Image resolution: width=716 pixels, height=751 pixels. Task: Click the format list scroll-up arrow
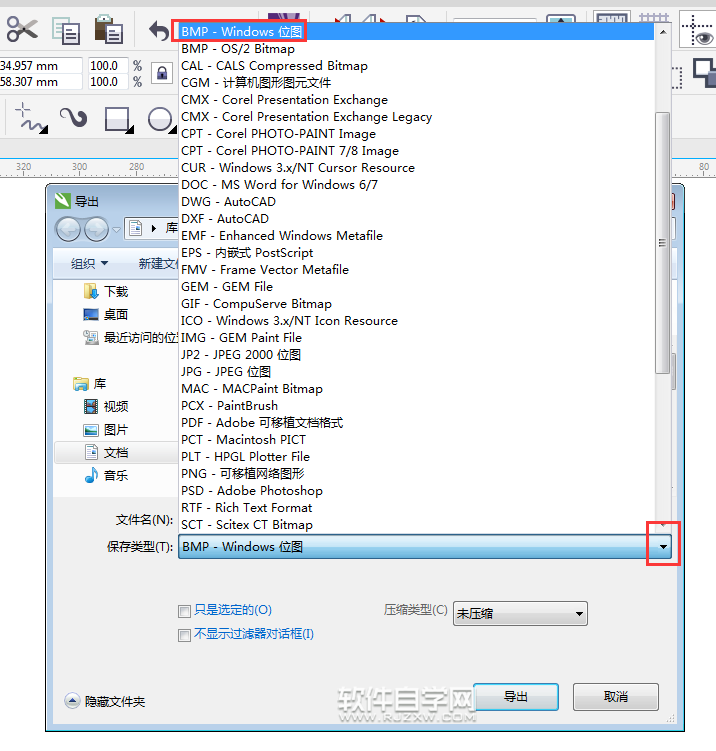(663, 32)
